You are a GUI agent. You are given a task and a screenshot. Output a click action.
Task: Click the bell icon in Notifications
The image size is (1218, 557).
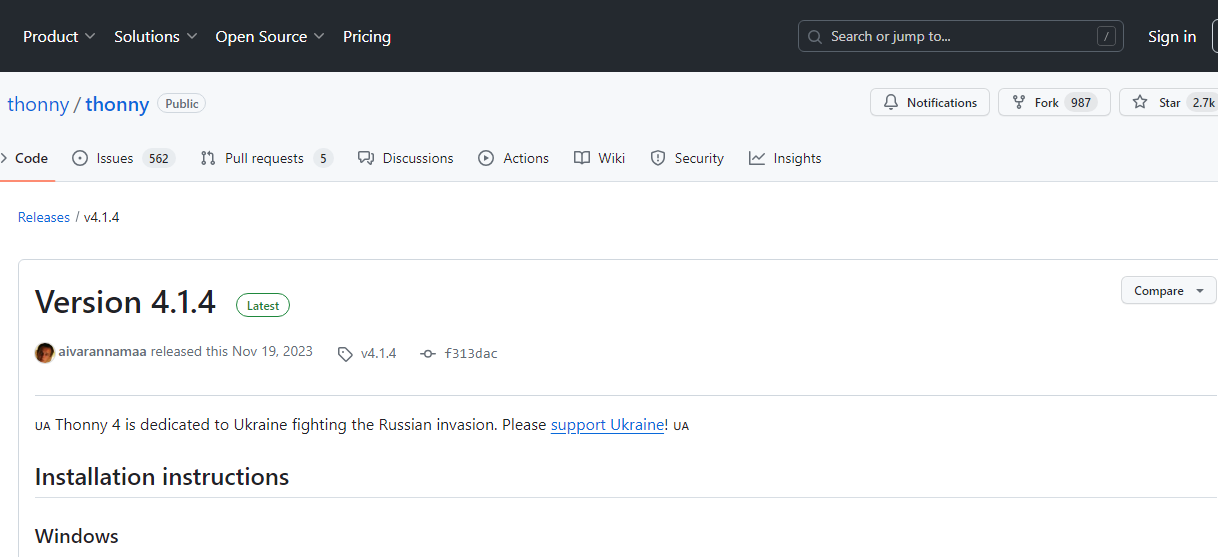[891, 103]
